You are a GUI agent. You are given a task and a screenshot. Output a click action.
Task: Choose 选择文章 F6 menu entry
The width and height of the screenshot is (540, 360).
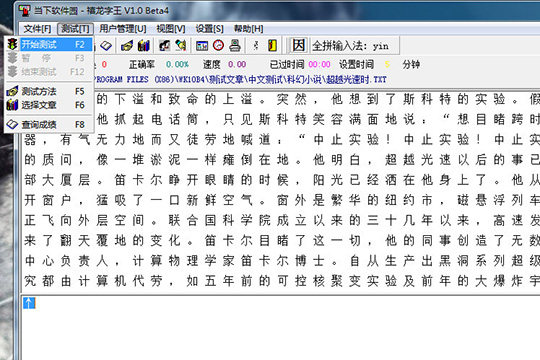[x=49, y=105]
